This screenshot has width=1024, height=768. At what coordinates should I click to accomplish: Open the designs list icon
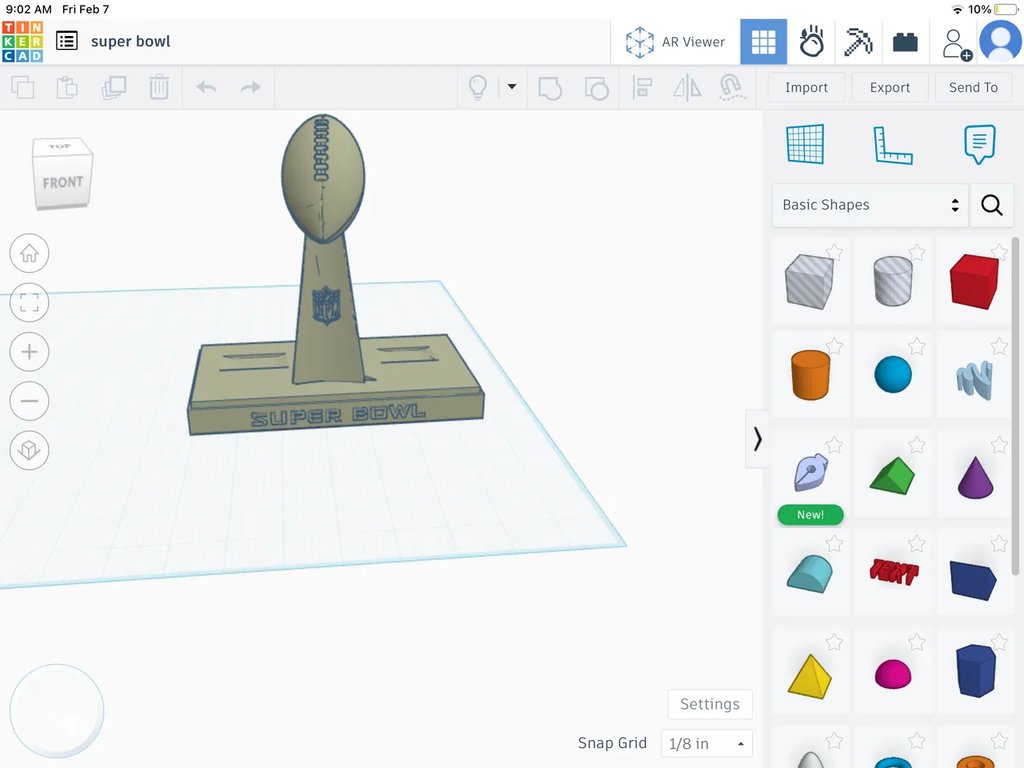tap(67, 41)
